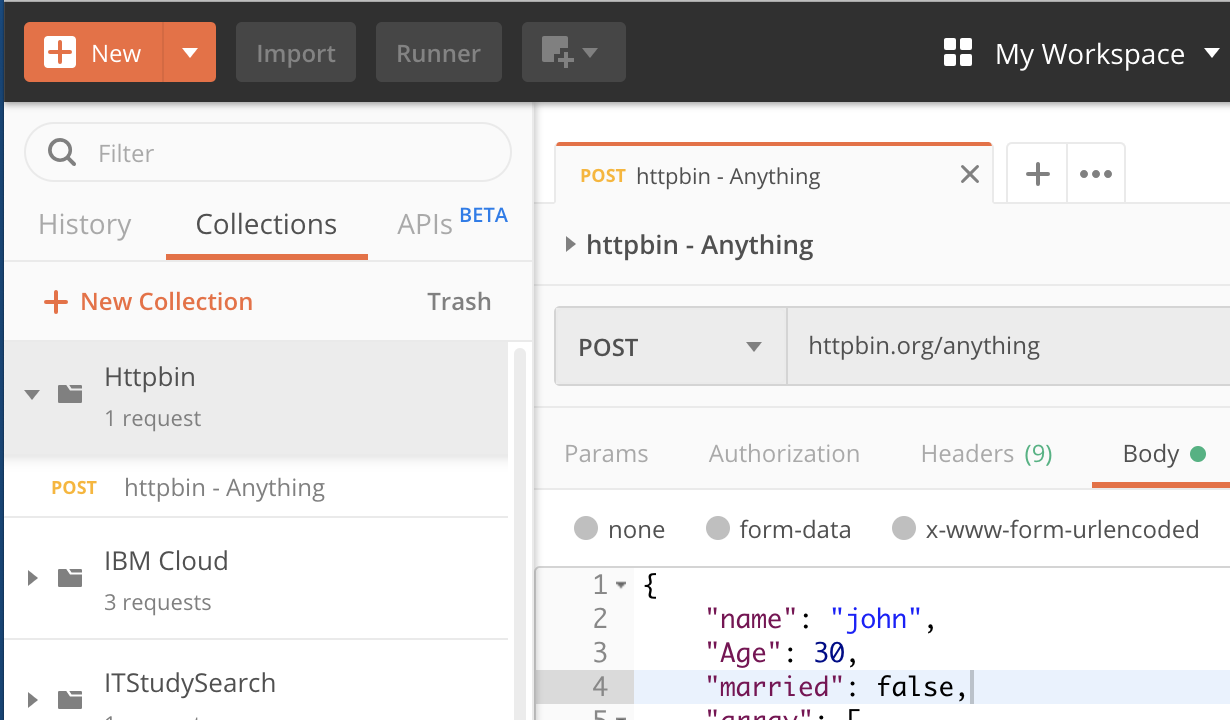Select the 'httpbin - Anything' request tab

(x=774, y=174)
